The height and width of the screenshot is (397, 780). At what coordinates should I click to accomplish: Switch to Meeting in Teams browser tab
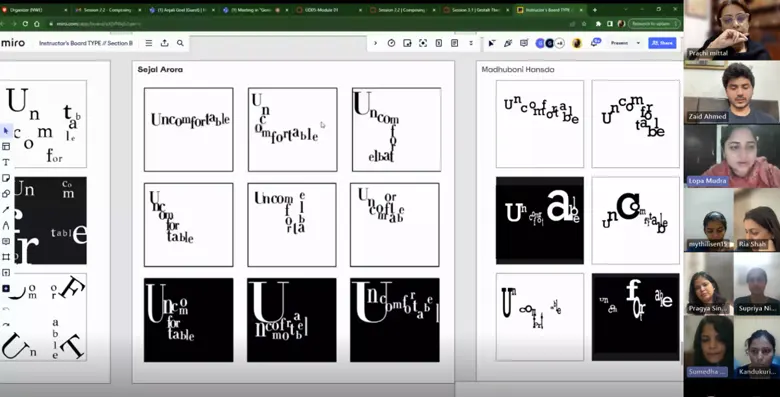pyautogui.click(x=254, y=10)
